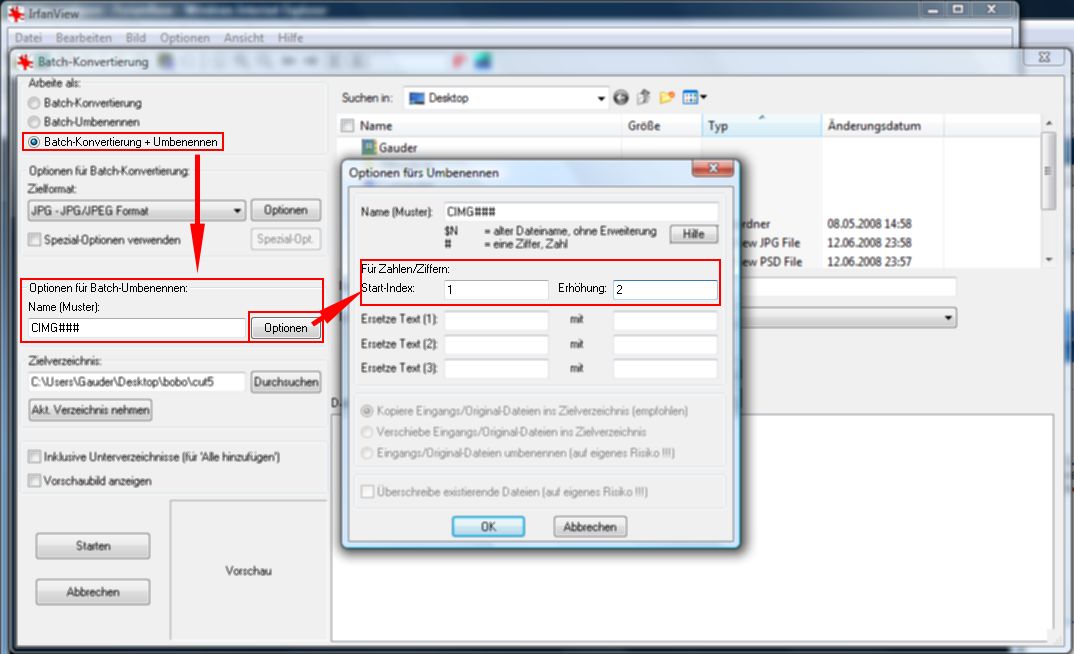Click the Zielverzeichnis path field

point(136,382)
